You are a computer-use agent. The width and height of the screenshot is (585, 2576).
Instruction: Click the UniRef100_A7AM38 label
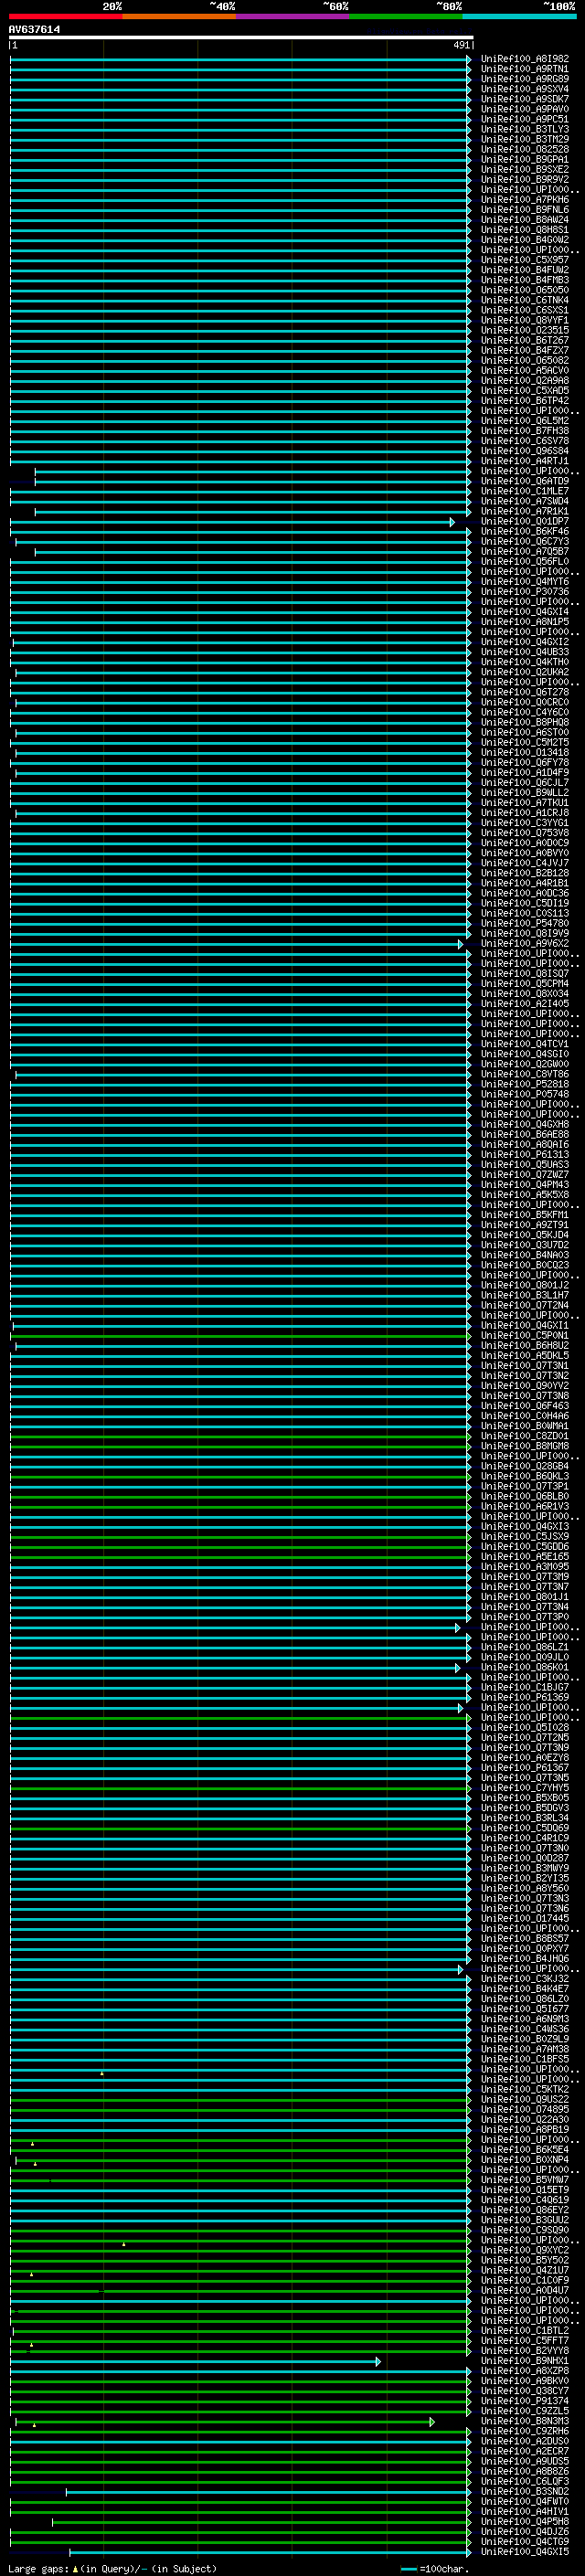click(x=525, y=2049)
